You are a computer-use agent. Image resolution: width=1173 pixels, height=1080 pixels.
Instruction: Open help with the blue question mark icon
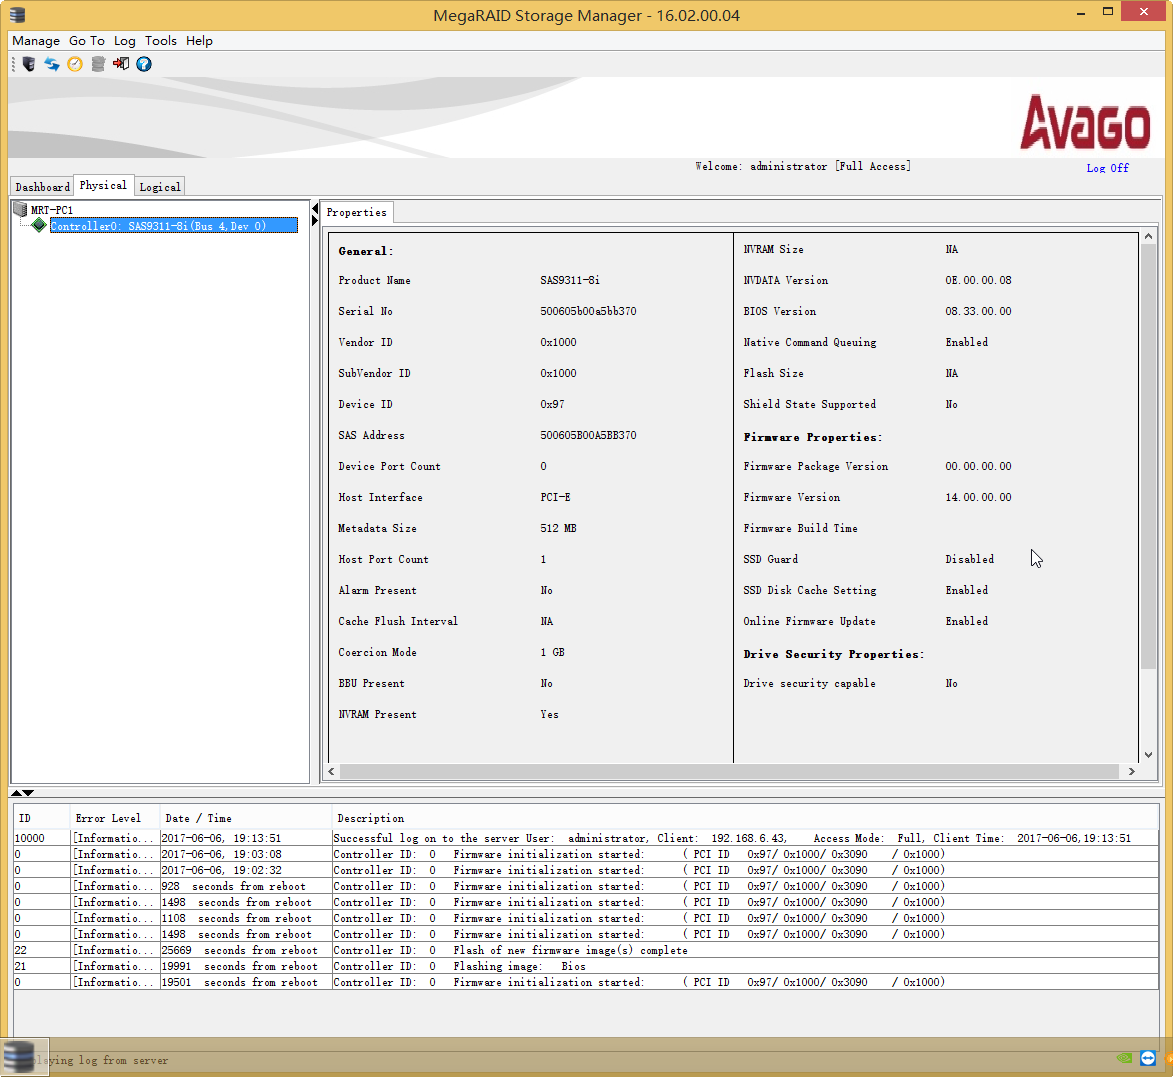(x=144, y=64)
